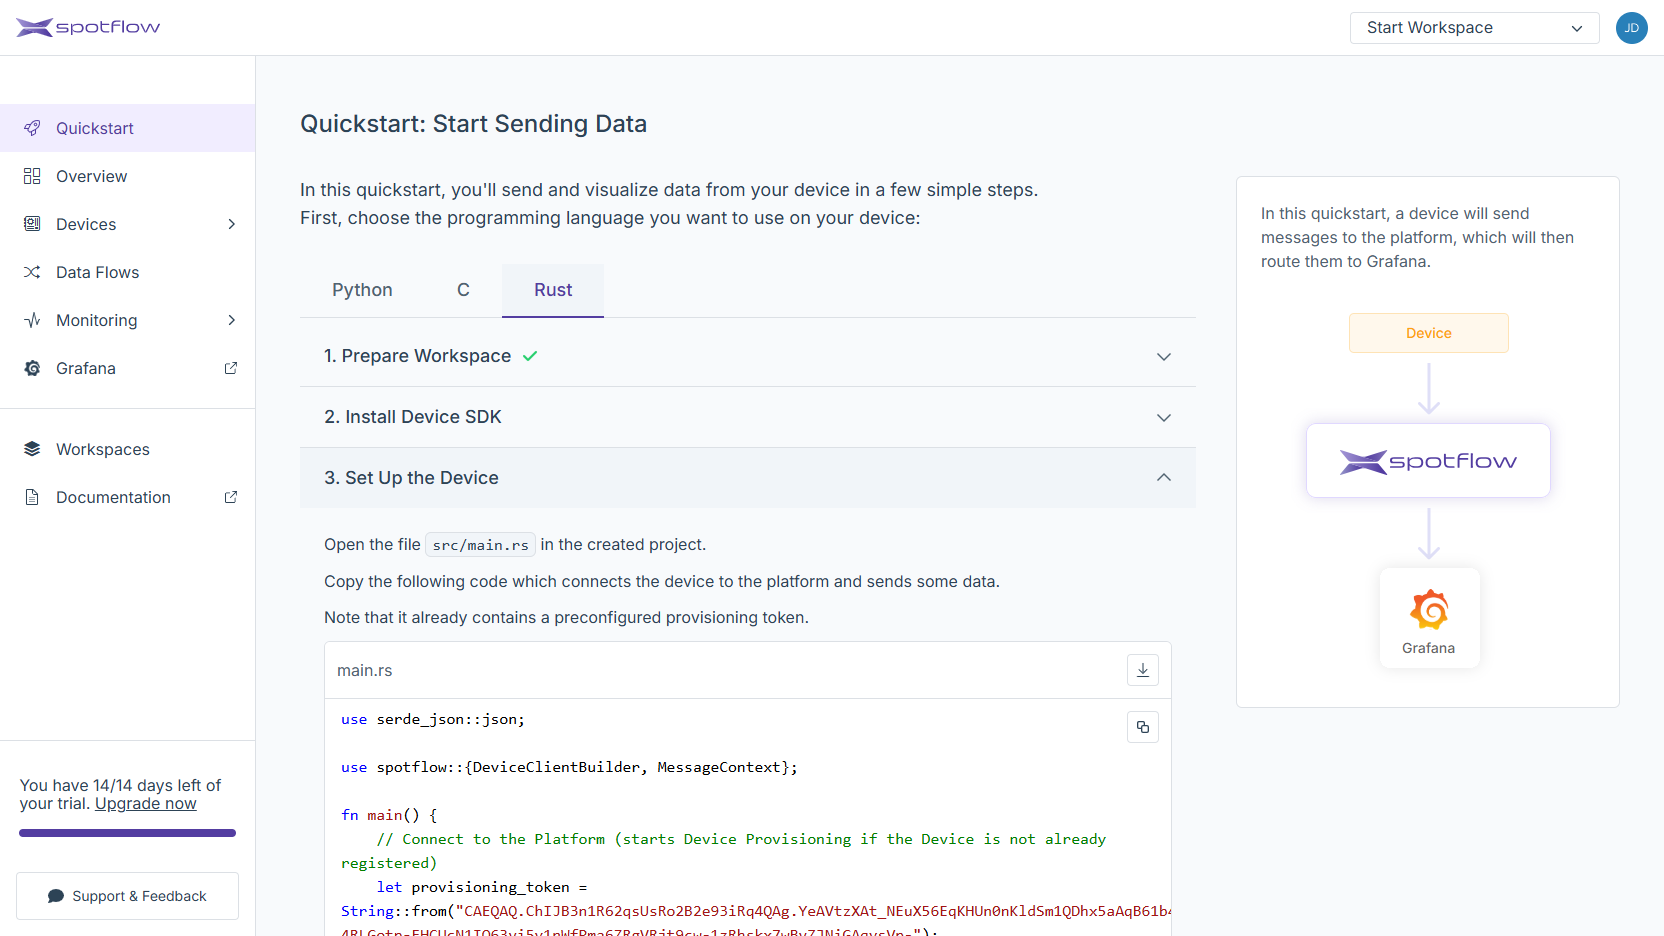This screenshot has height=936, width=1664.
Task: Click the Grafana sidebar icon
Action: (x=32, y=368)
